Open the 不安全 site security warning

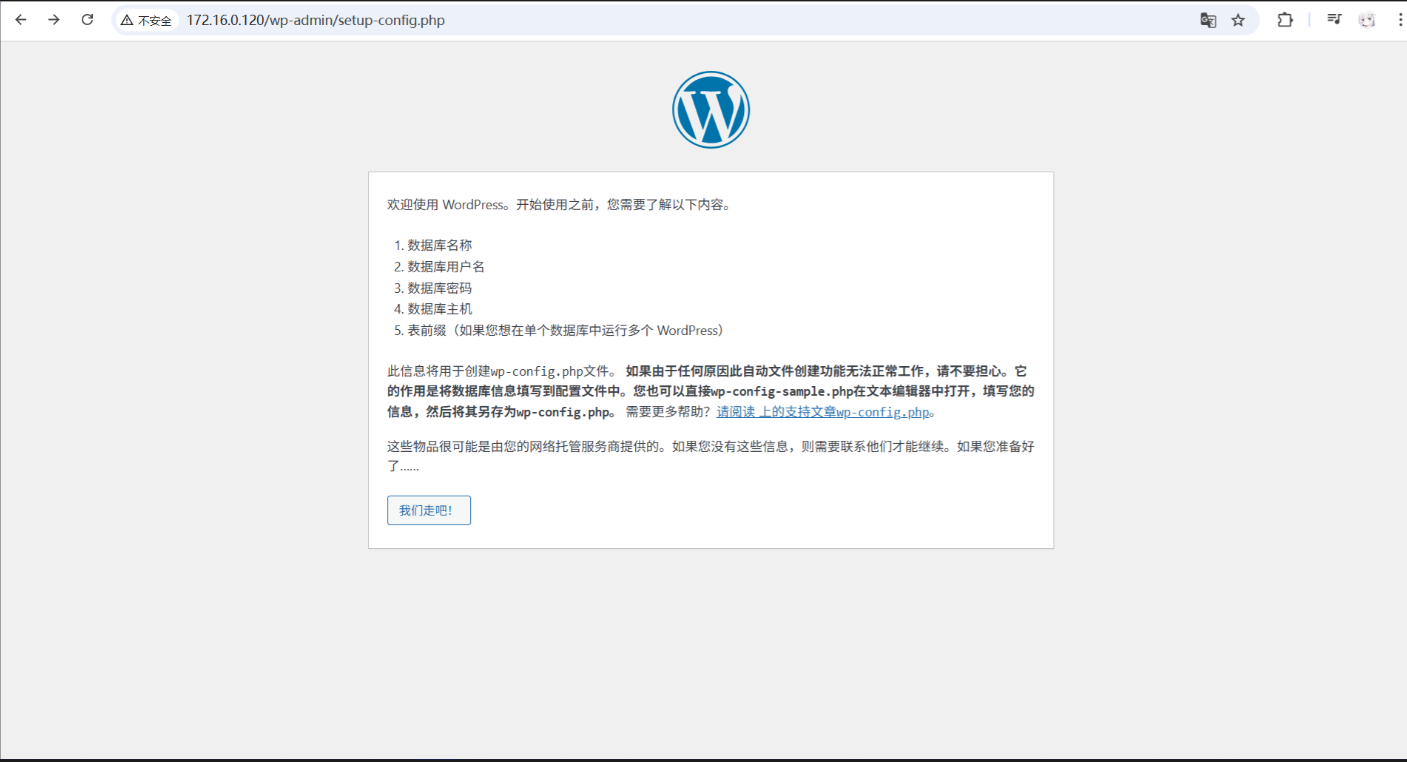point(146,20)
